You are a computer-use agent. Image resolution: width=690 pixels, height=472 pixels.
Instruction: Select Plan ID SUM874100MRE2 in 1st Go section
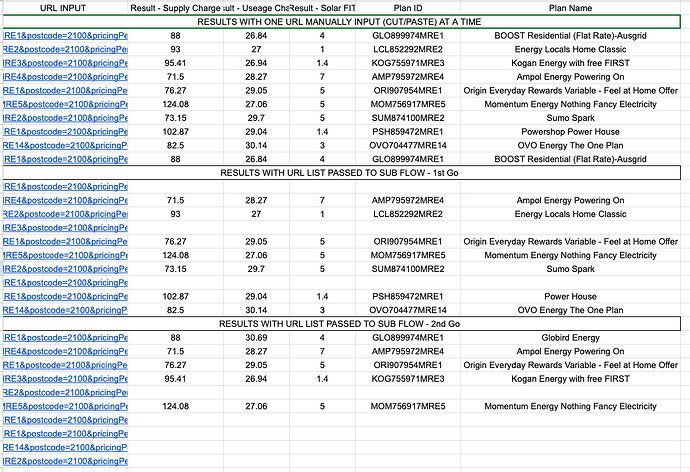pos(408,269)
